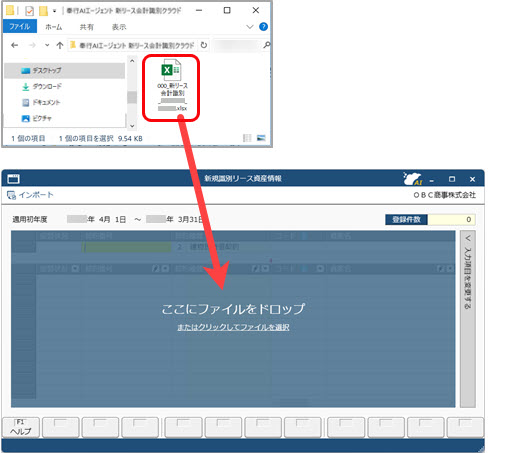531x453 pixels.
Task: Click the Explorer help question mark icon
Action: (x=263, y=27)
